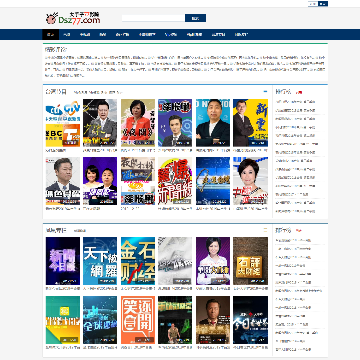The image size is (360, 360).
Task: Open the first link in top ranking sidebar
Action: pos(295,102)
